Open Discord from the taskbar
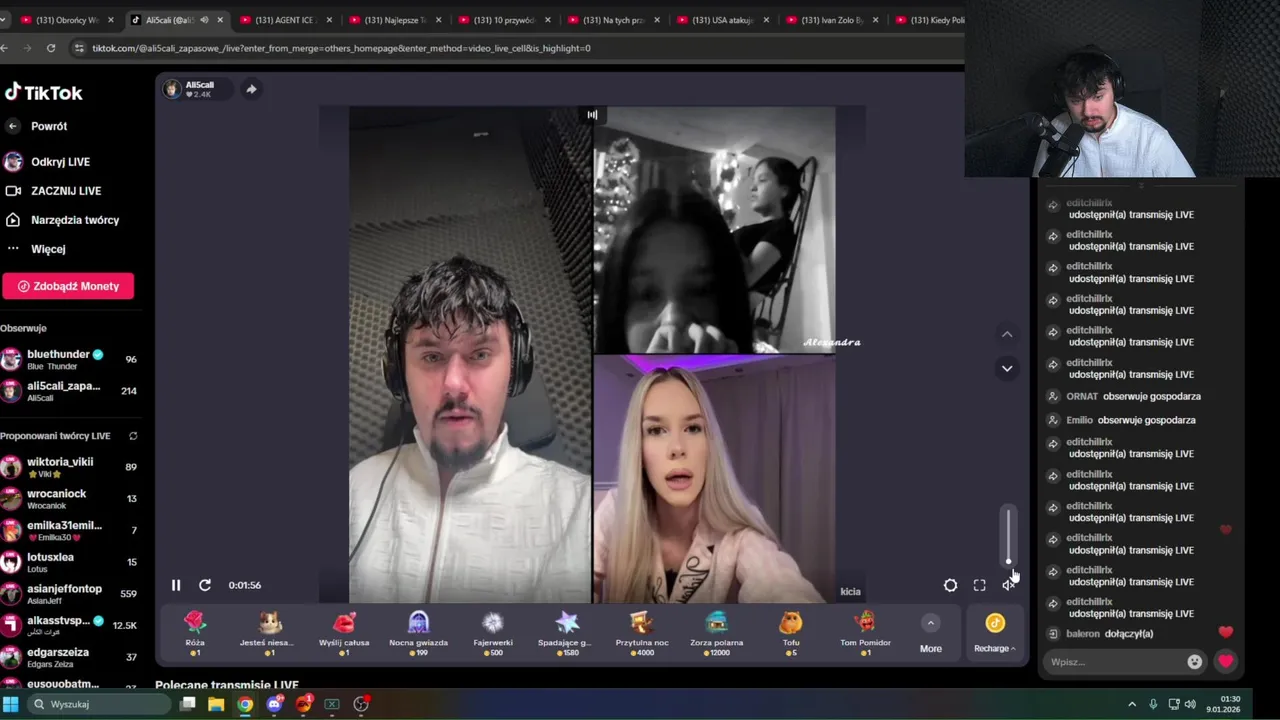The height and width of the screenshot is (720, 1280). click(274, 704)
